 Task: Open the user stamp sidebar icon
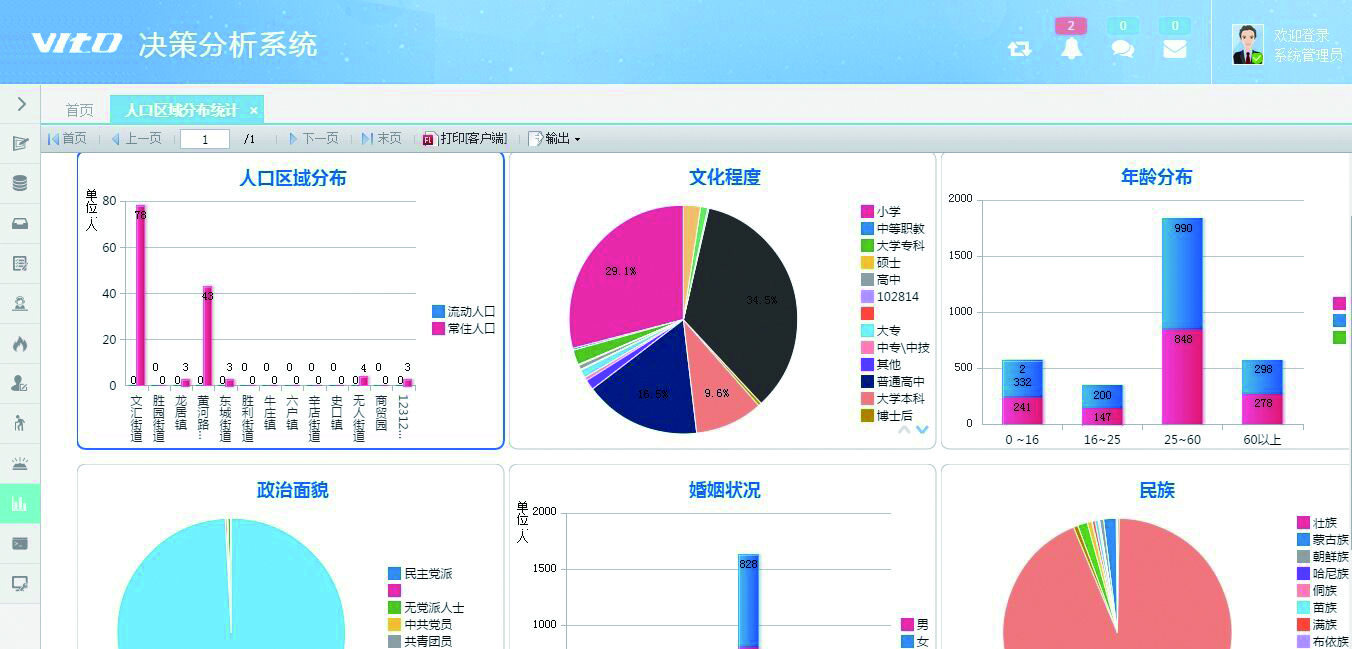20,303
